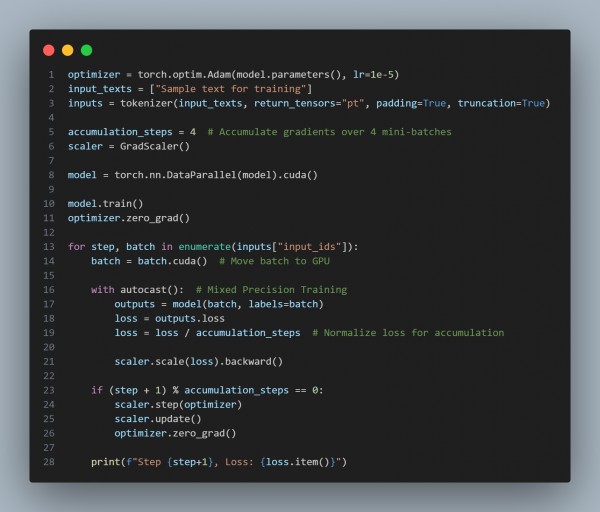Click line number 28 in the gutter
The width and height of the screenshot is (600, 512).
click(x=49, y=462)
